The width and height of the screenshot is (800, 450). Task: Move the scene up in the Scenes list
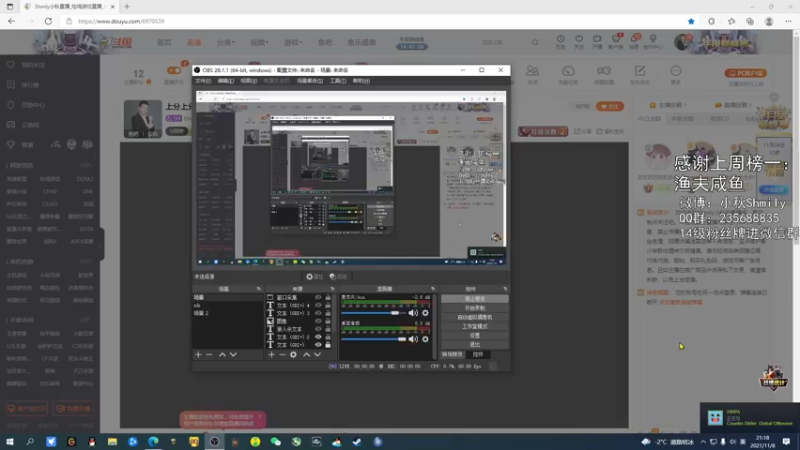click(x=222, y=355)
